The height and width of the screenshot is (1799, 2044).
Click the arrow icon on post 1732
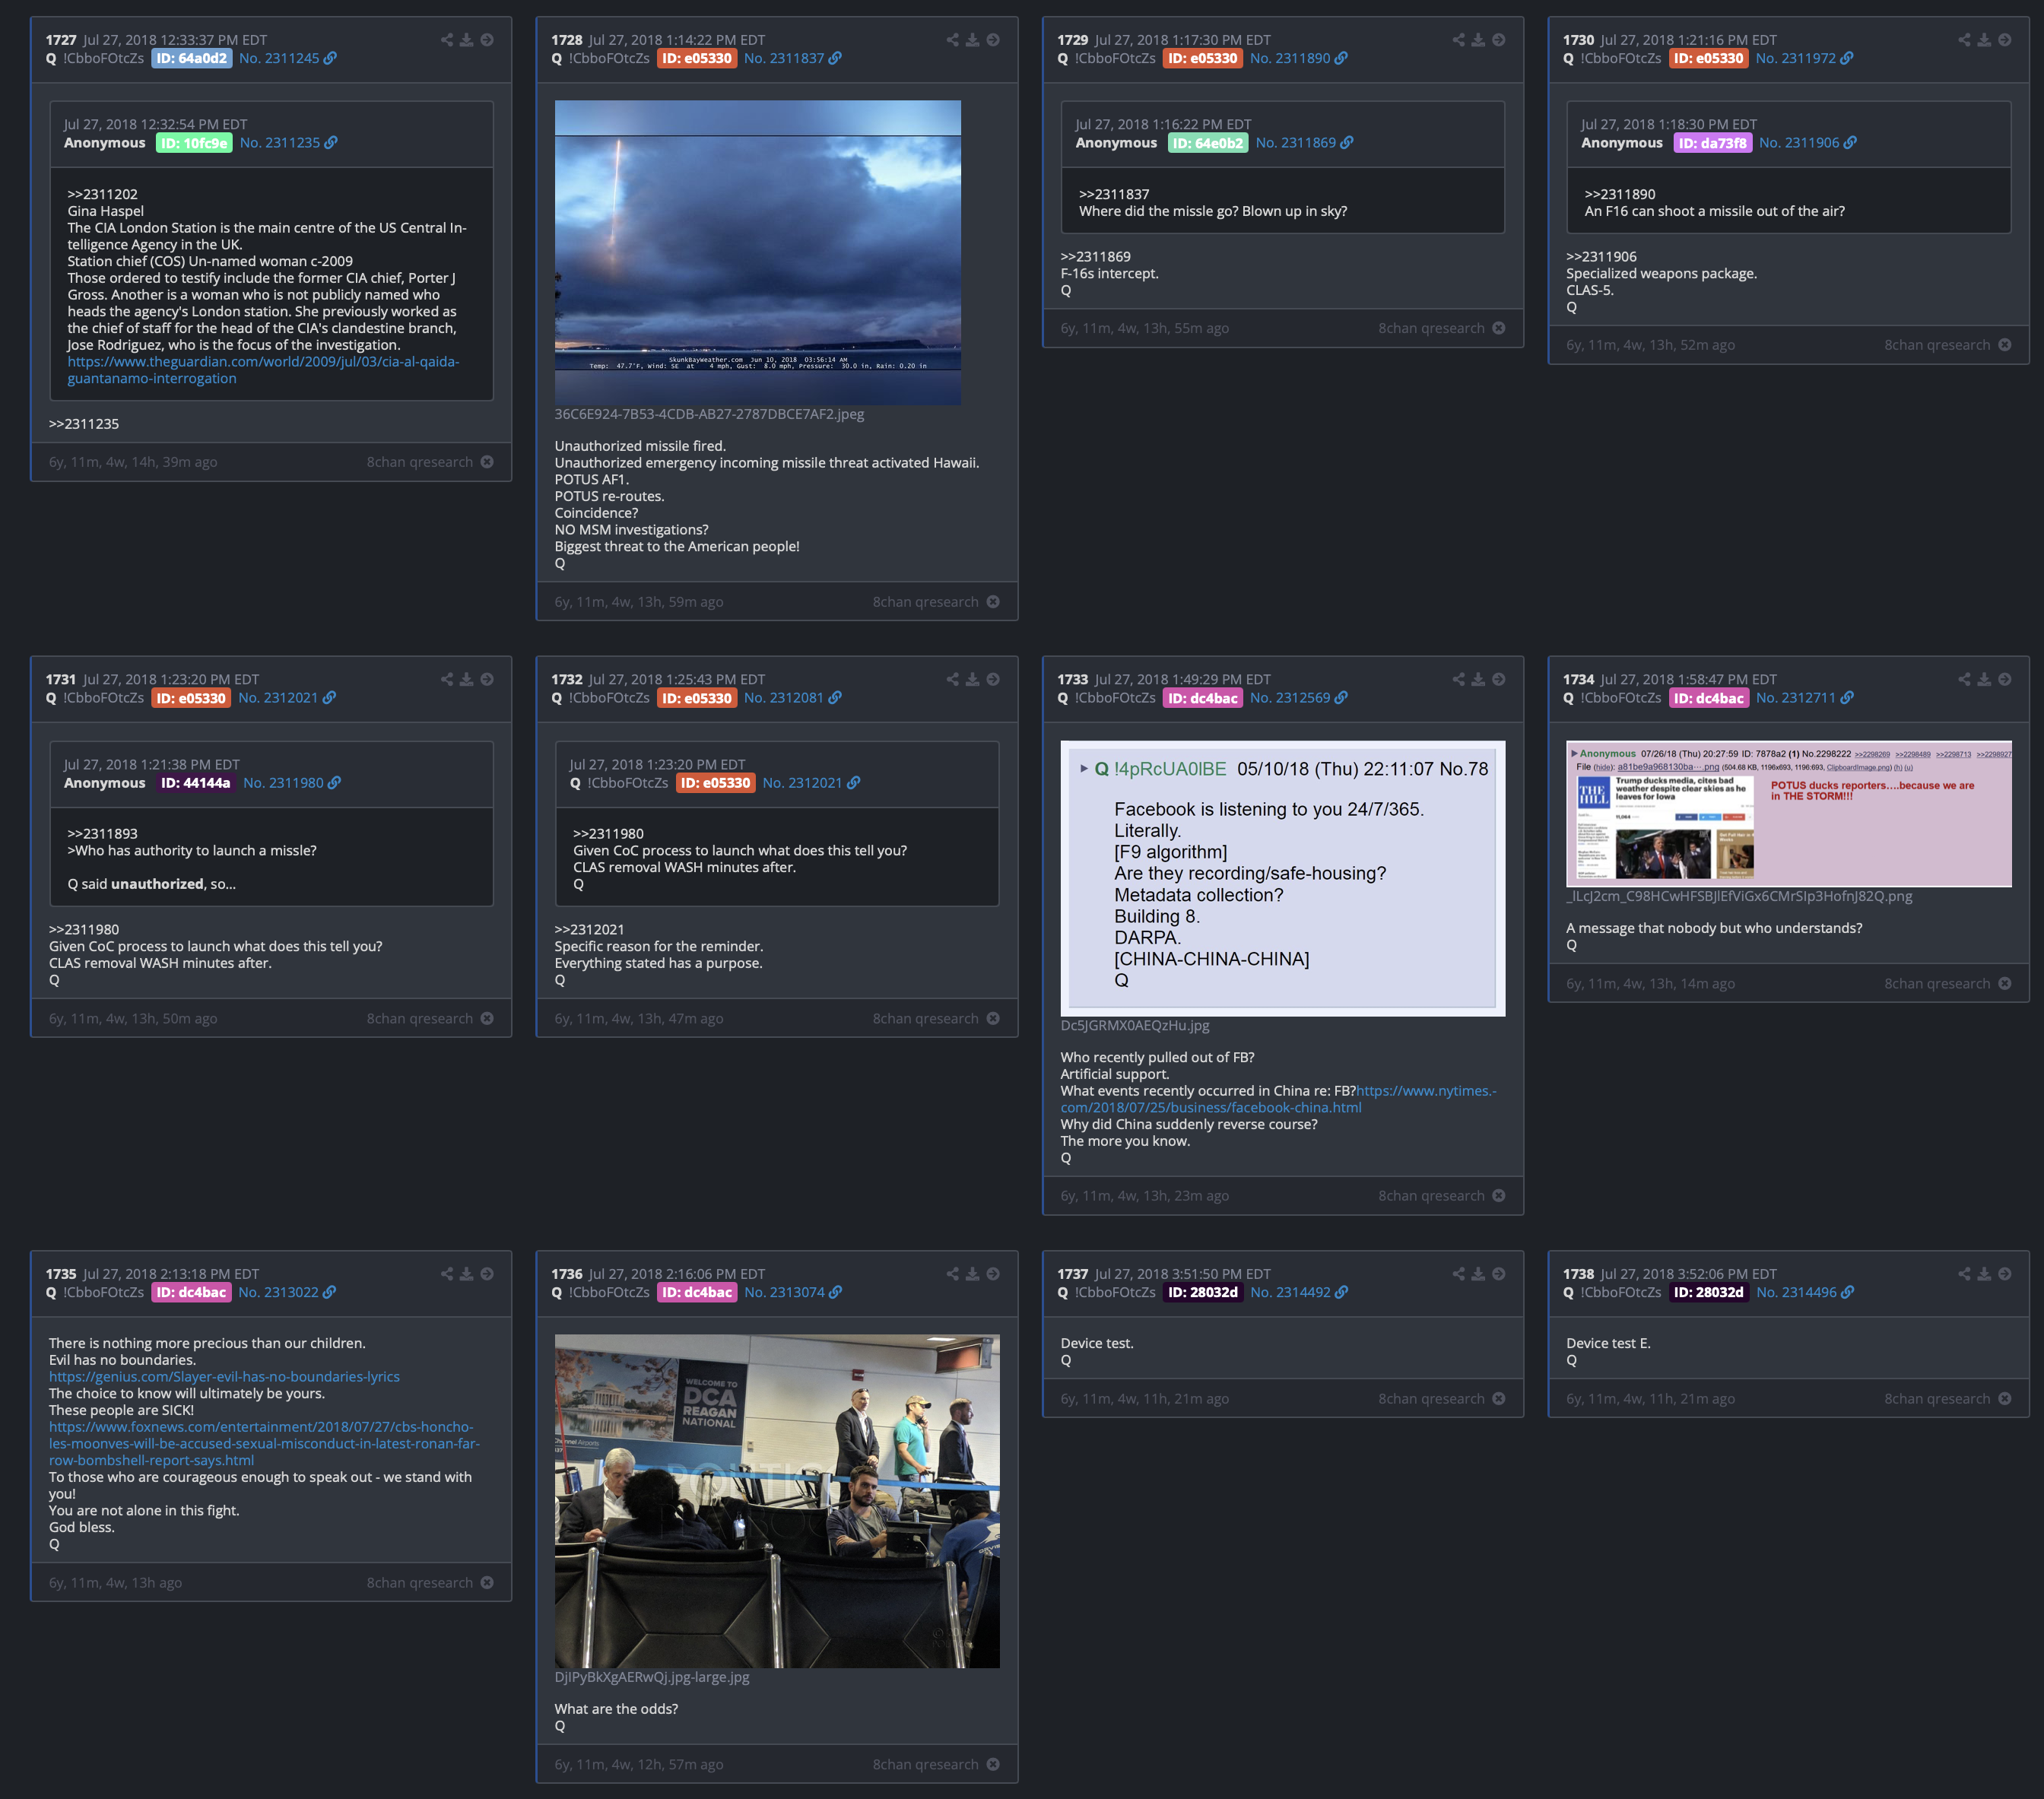point(993,679)
